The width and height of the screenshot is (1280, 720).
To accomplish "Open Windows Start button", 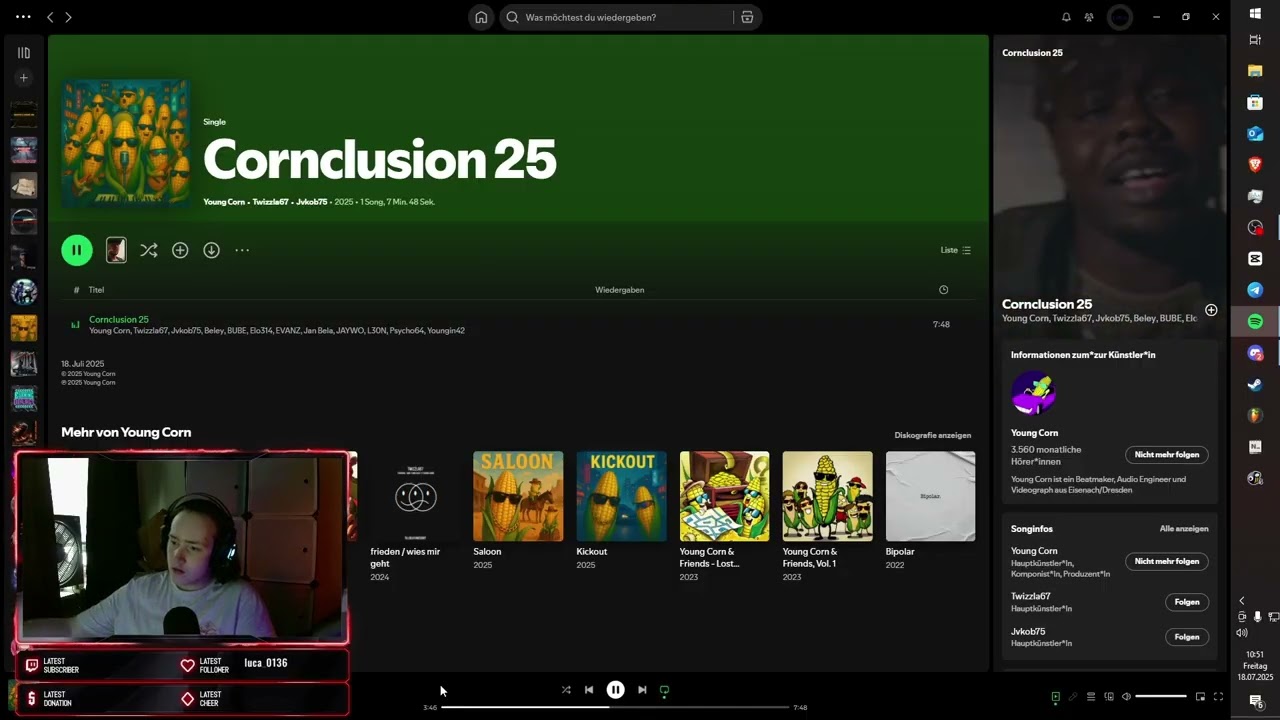I will click(1256, 13).
